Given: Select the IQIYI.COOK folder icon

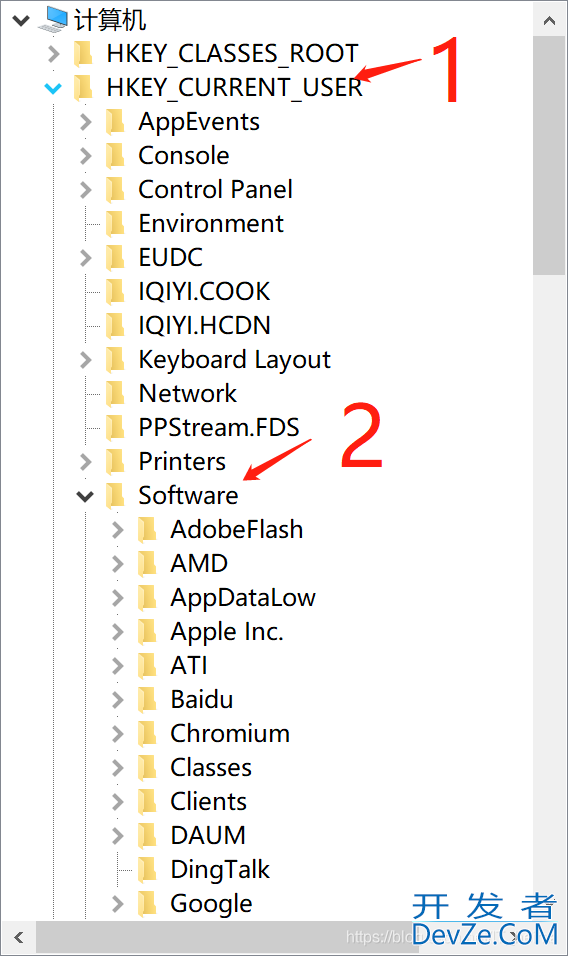Looking at the screenshot, I should [115, 291].
